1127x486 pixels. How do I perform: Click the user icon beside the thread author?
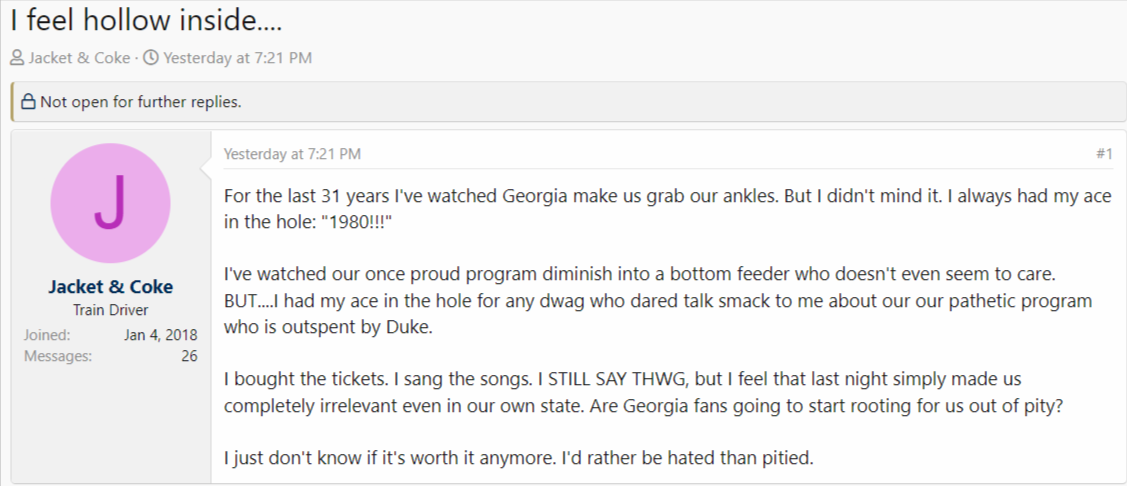(x=18, y=58)
